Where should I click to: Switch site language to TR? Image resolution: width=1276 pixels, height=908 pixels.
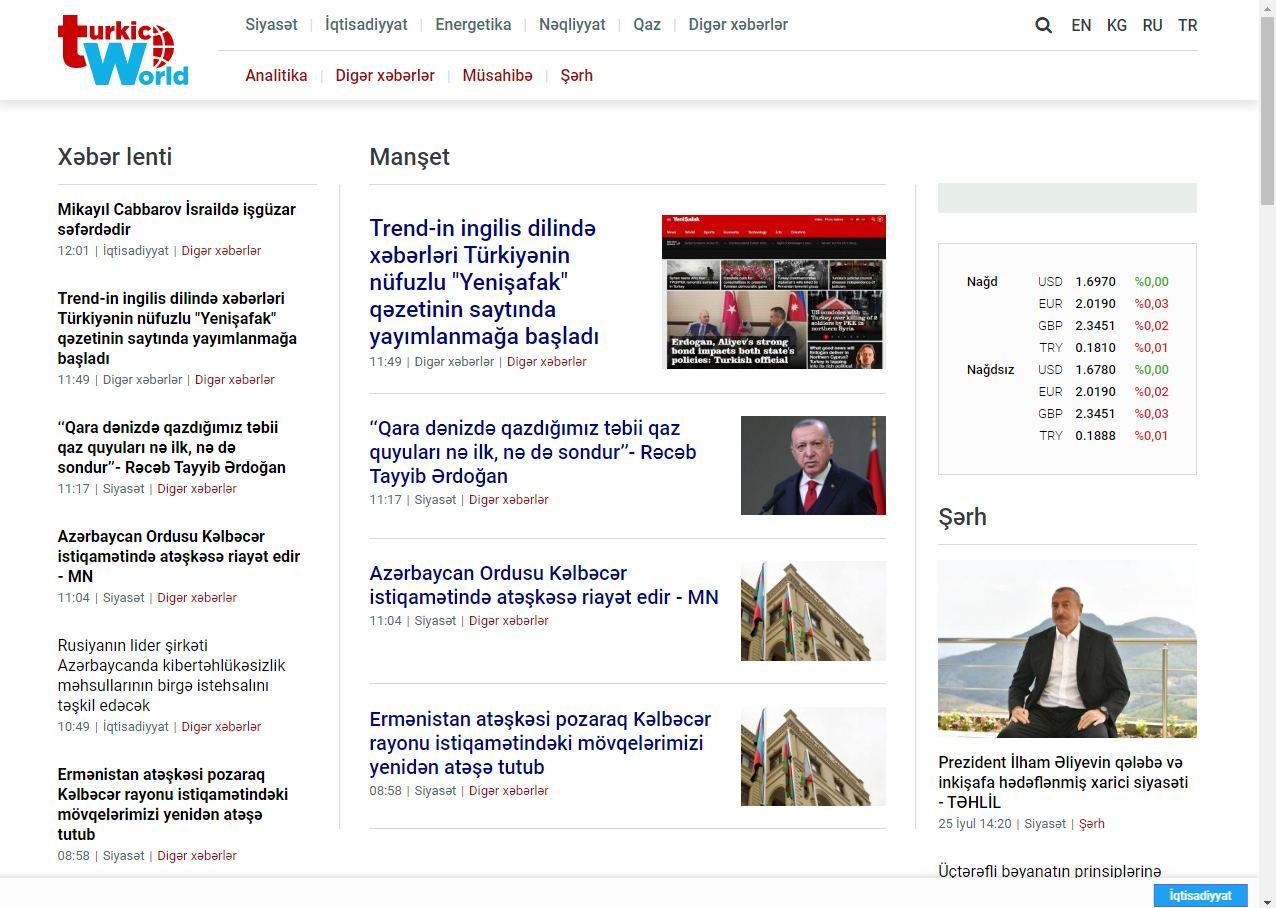pyautogui.click(x=1187, y=25)
